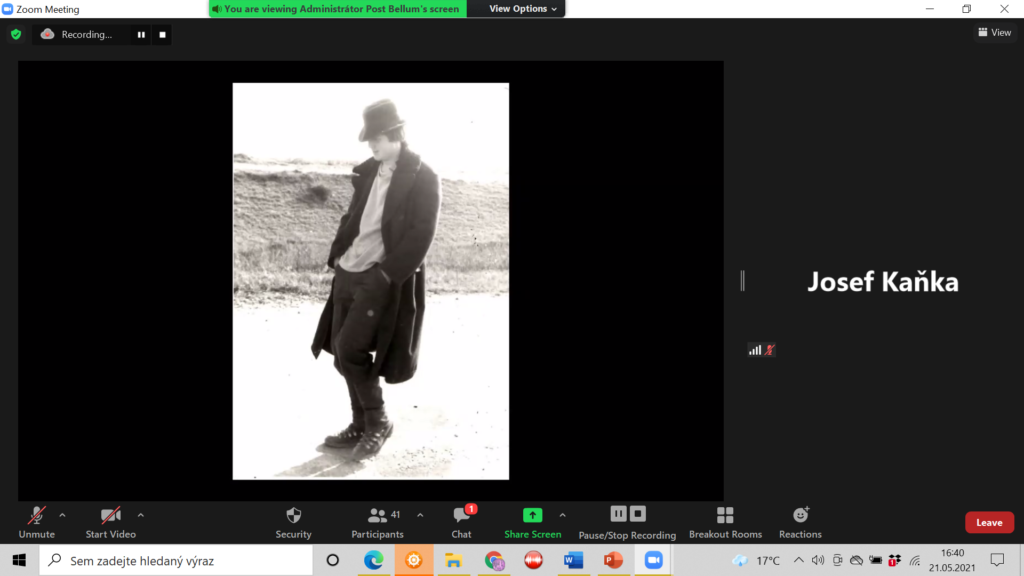Click the muted microphone icon under Josef Kaňka
The width and height of the screenshot is (1024, 576).
tap(770, 350)
